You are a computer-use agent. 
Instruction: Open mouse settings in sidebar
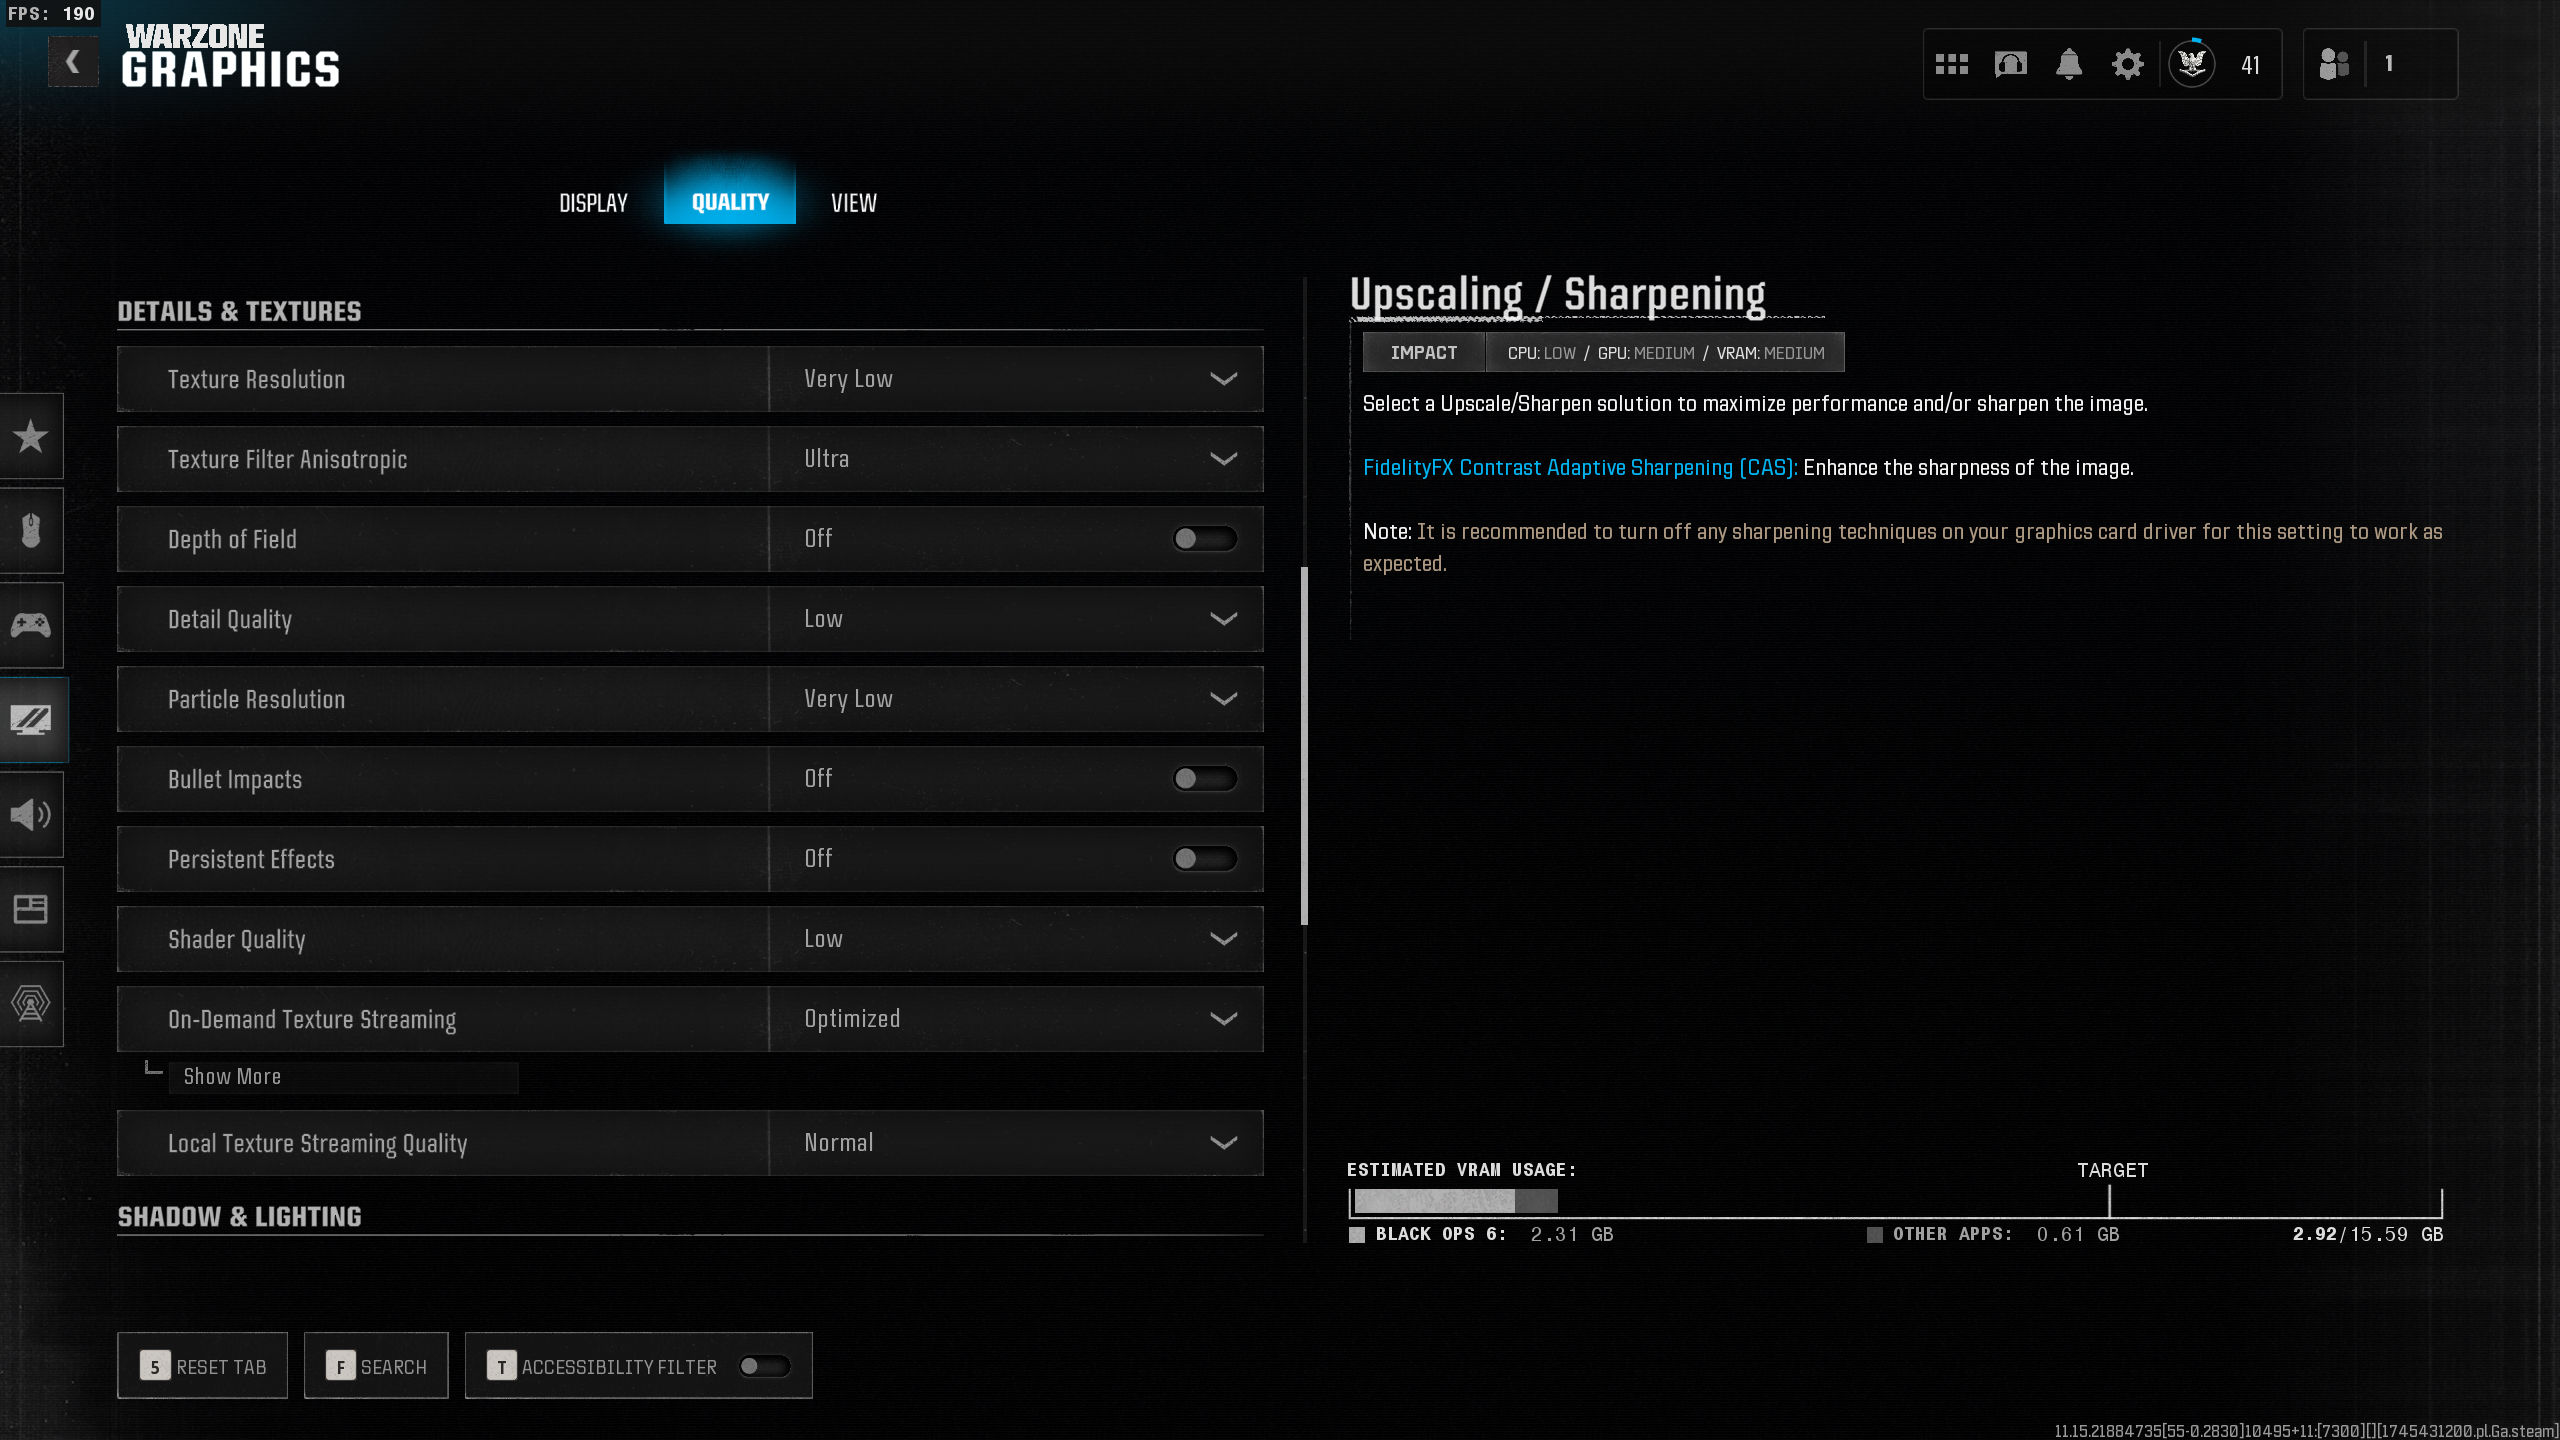click(x=31, y=530)
